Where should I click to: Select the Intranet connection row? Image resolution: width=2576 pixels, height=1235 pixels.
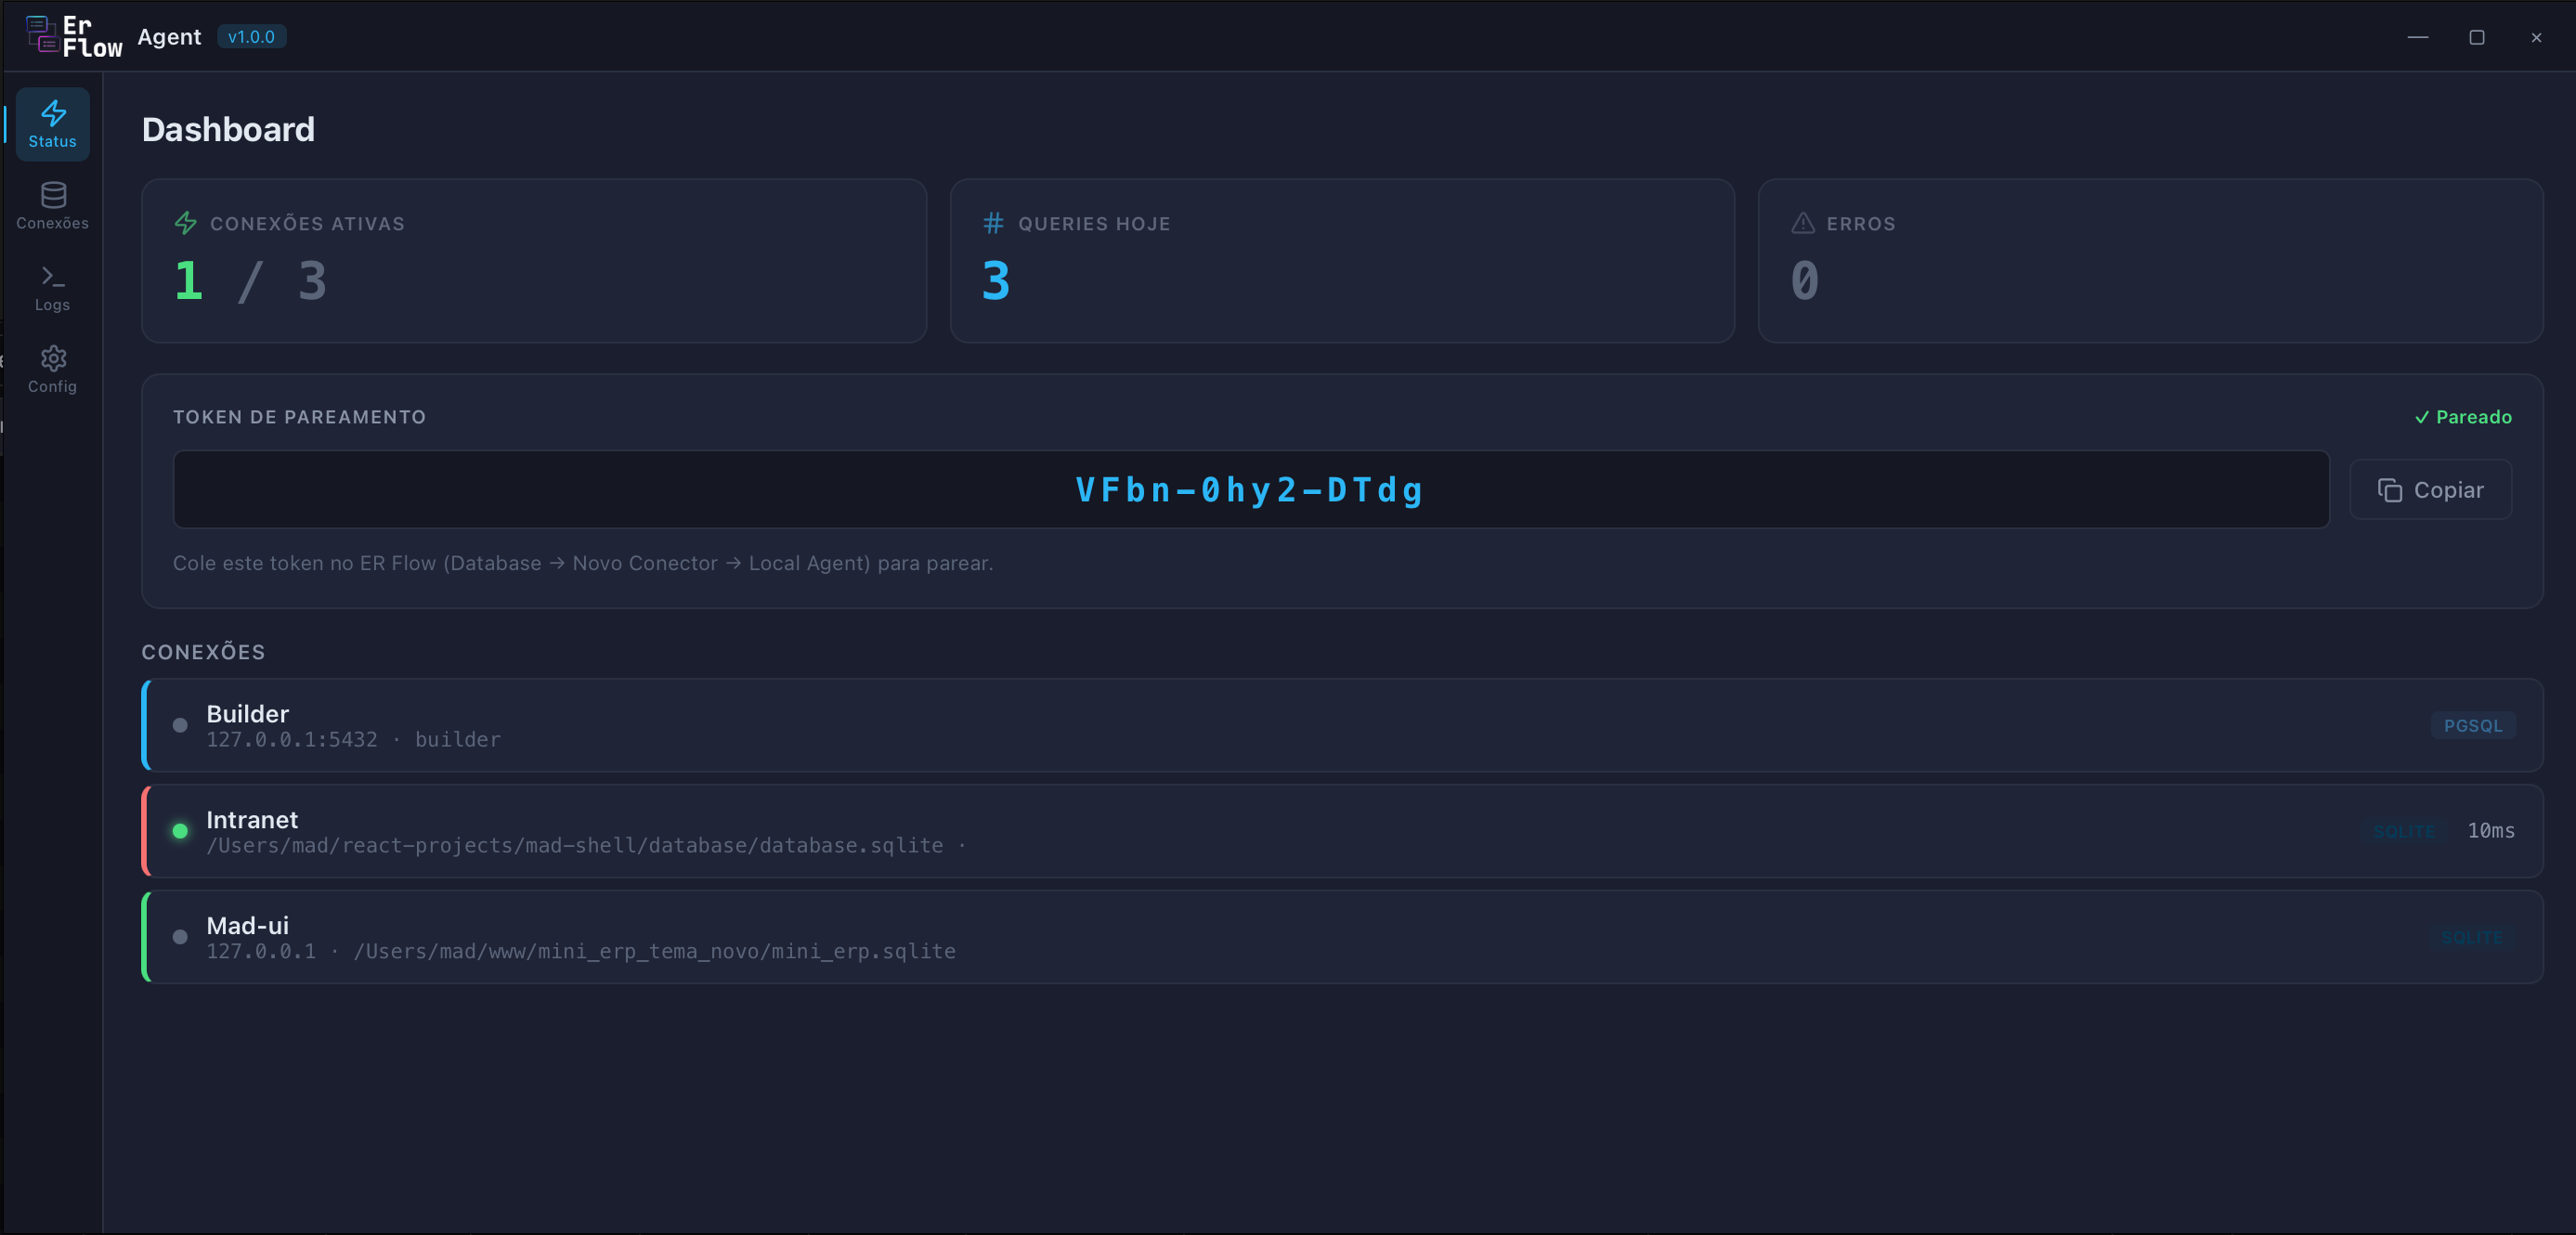tap(1300, 831)
